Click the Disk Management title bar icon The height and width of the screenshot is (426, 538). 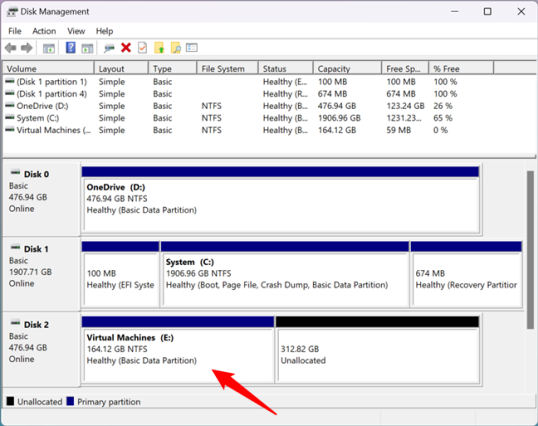(12, 12)
